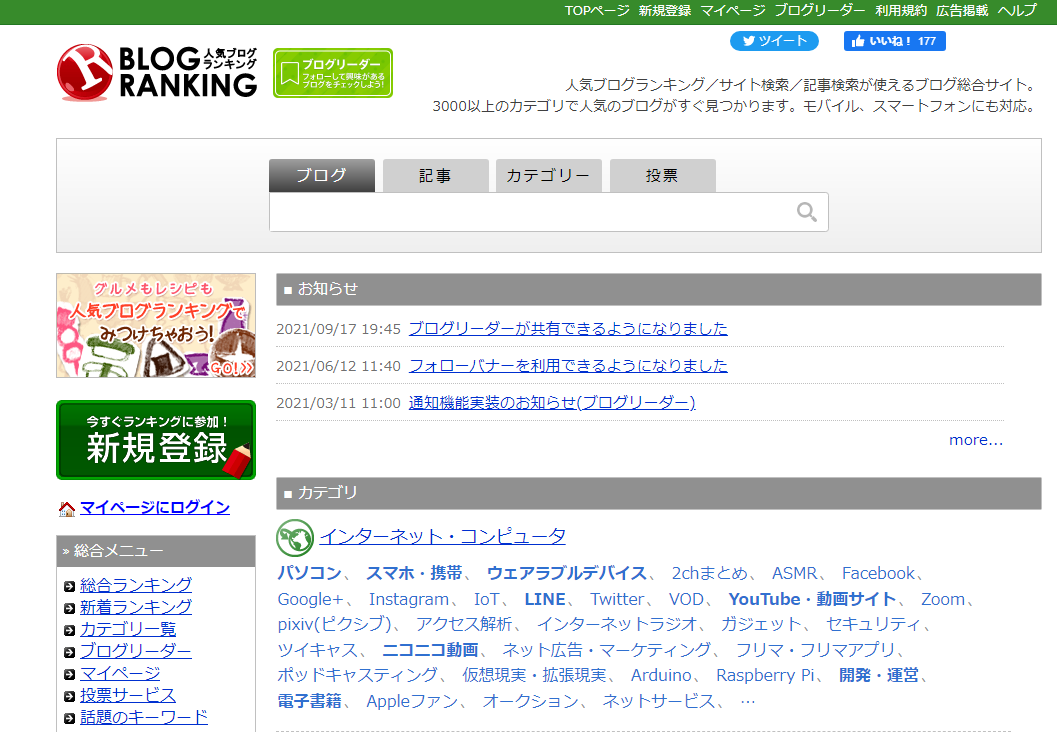Click the グルメもレシピも promotional banner
This screenshot has height=732, width=1057.
pyautogui.click(x=156, y=325)
